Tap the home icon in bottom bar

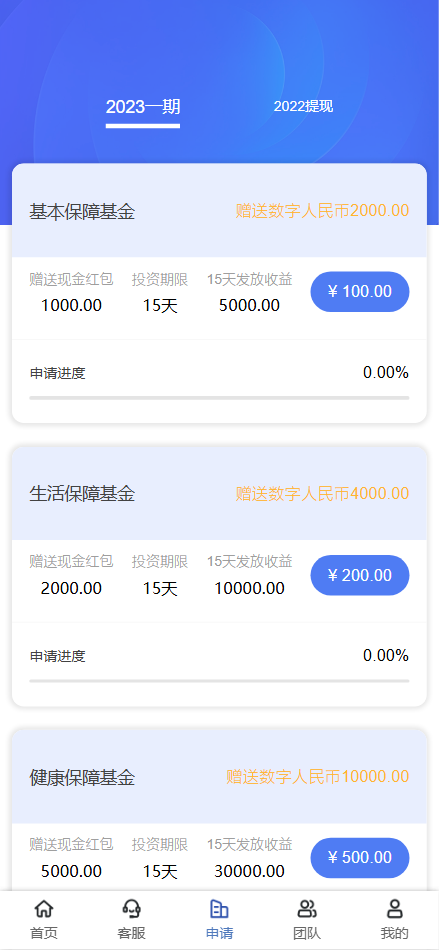44,909
